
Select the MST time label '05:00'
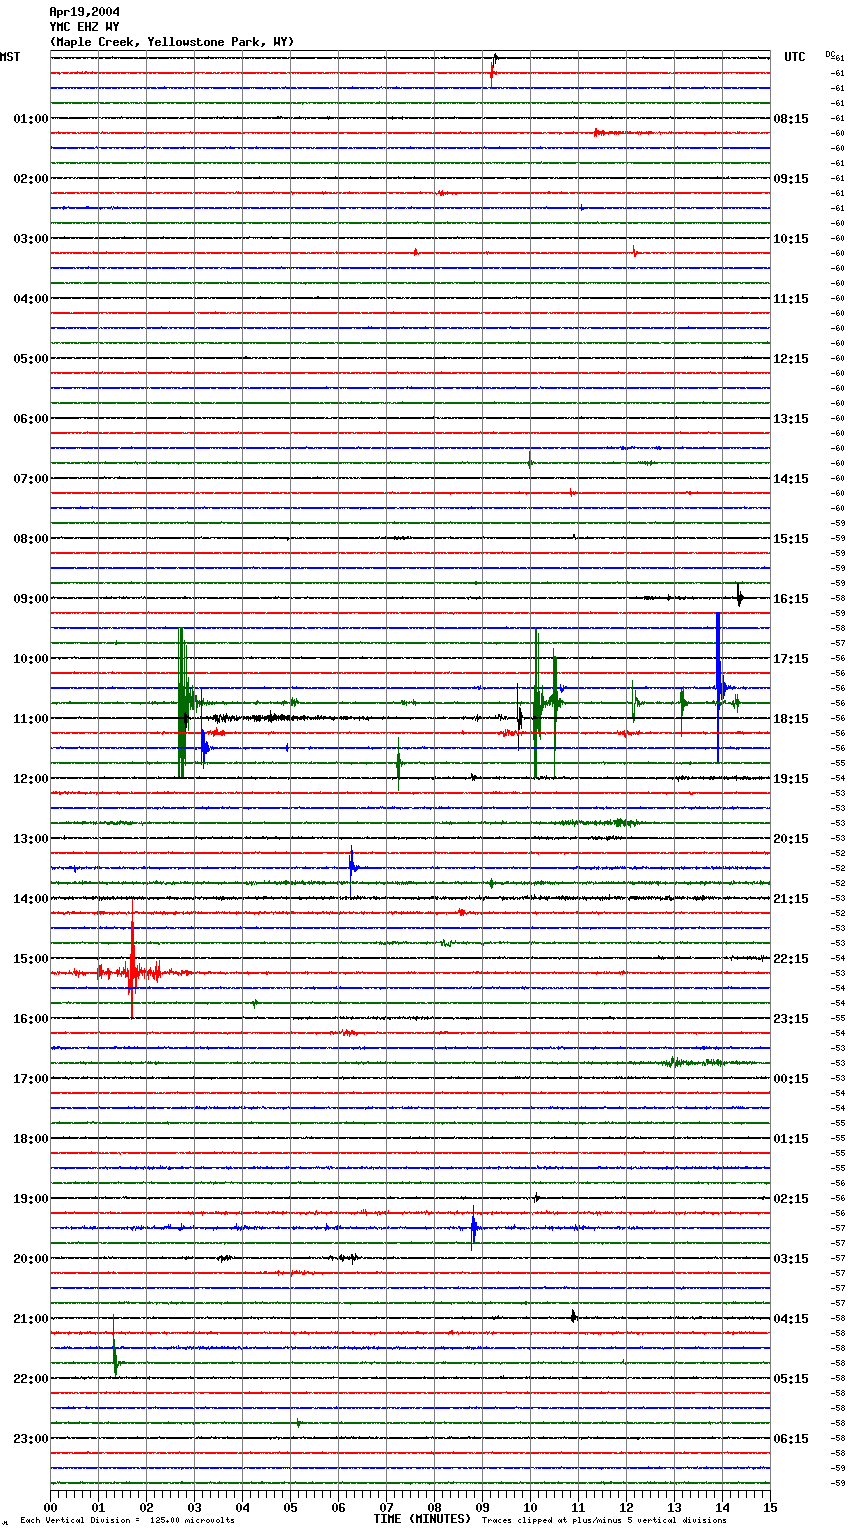tap(31, 359)
